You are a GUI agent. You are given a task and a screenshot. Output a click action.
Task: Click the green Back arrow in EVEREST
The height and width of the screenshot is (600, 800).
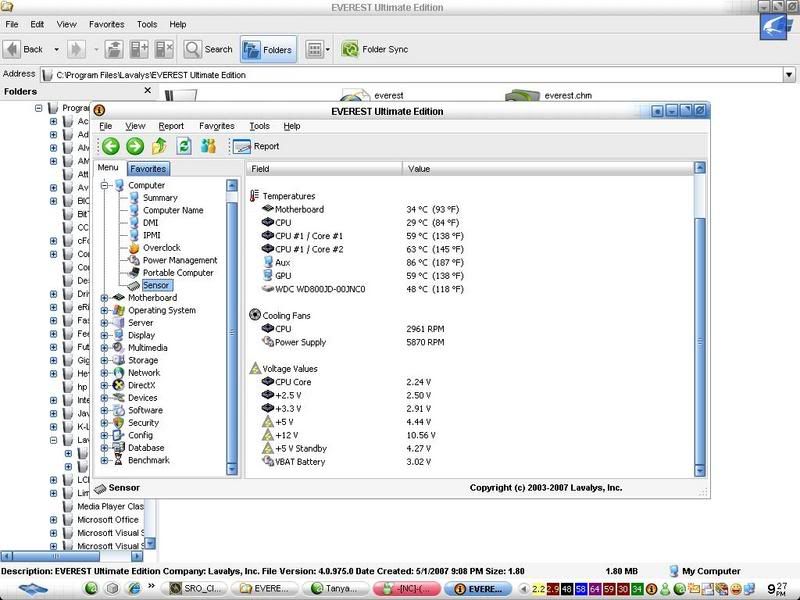(110, 146)
